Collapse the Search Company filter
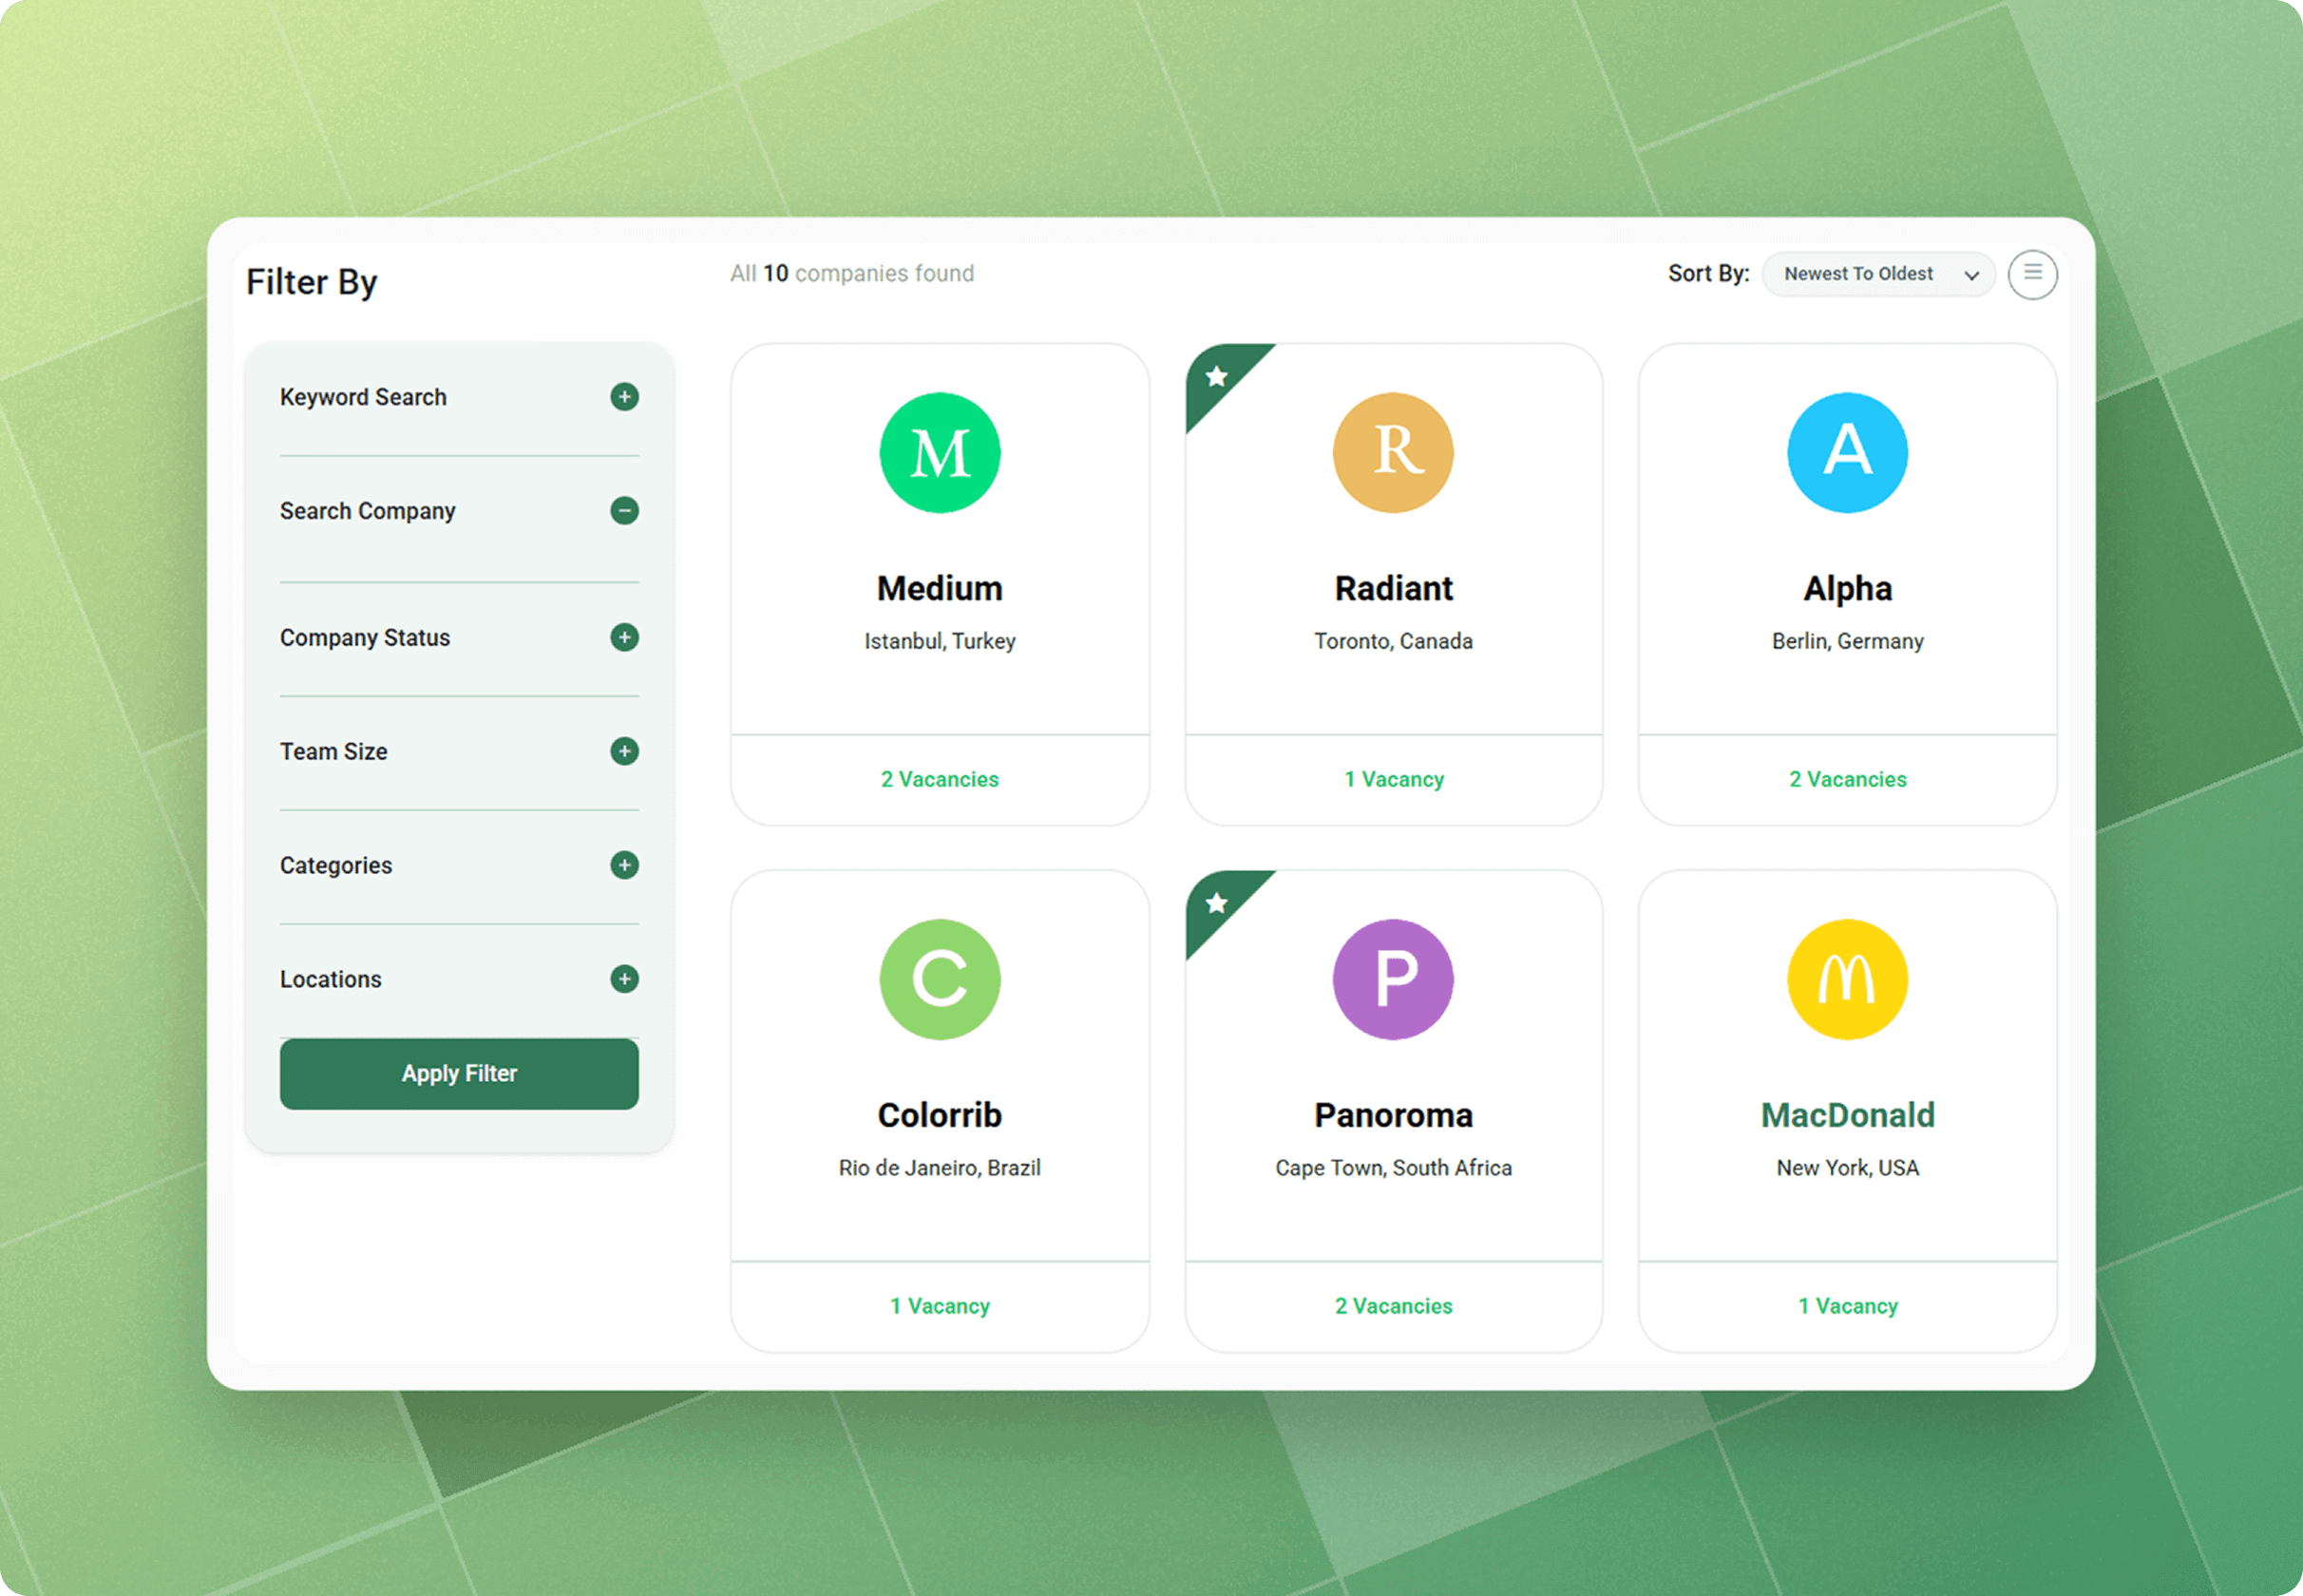This screenshot has height=1596, width=2303. point(624,511)
